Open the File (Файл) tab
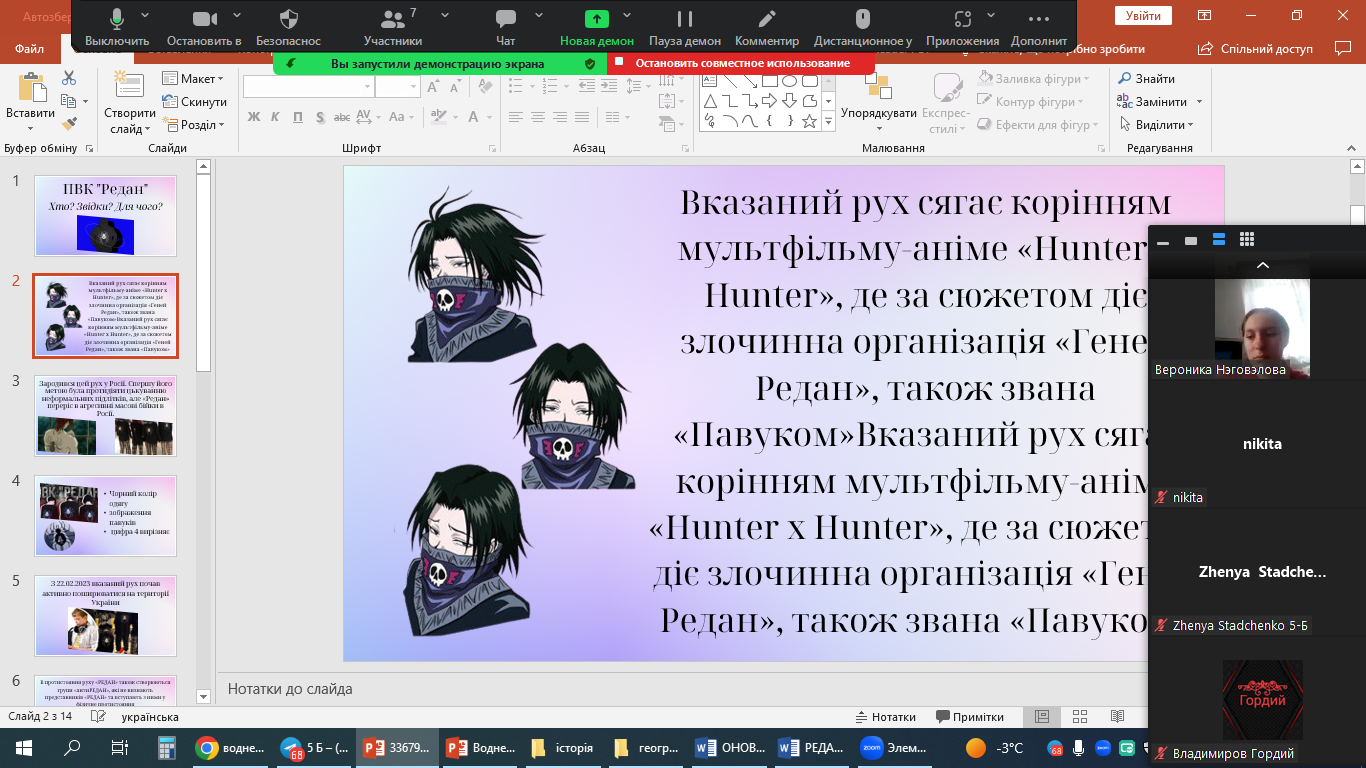The width and height of the screenshot is (1366, 768). pos(29,49)
